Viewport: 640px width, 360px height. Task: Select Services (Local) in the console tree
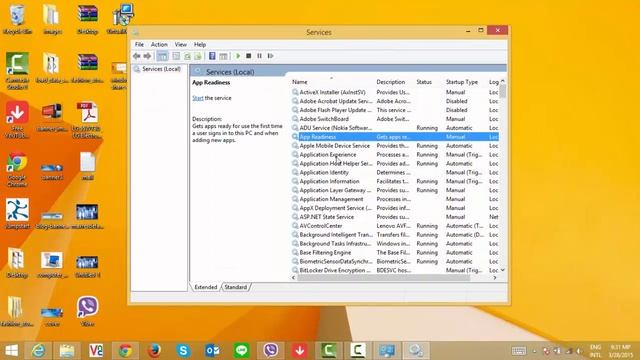161,69
